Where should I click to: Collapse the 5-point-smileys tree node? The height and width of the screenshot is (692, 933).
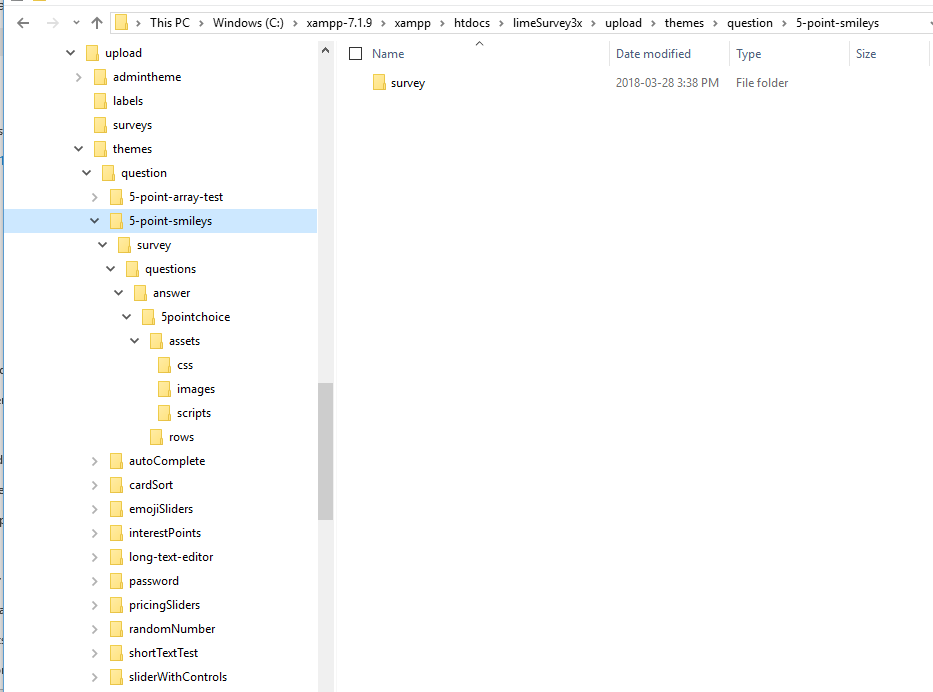pos(95,221)
